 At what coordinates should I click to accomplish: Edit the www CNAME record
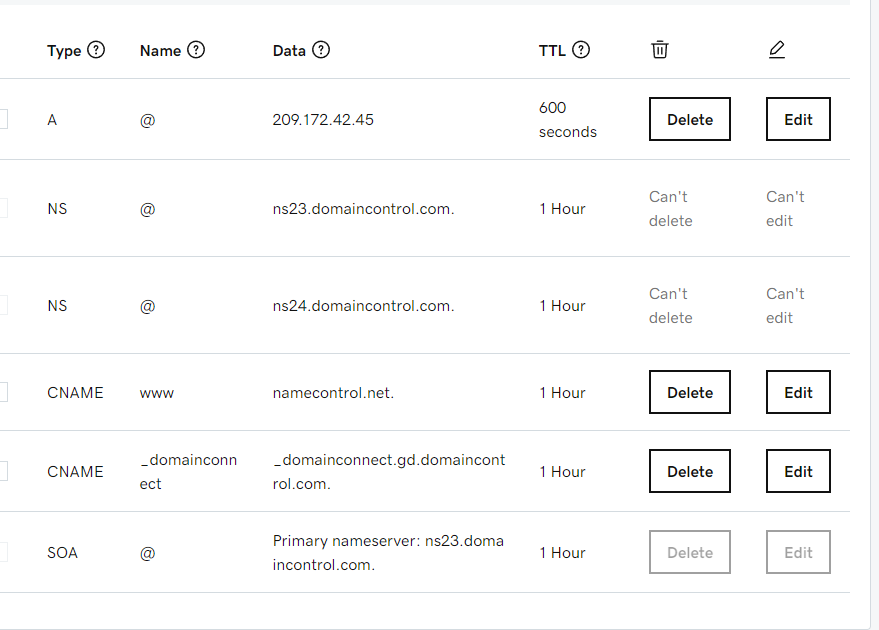(x=798, y=393)
